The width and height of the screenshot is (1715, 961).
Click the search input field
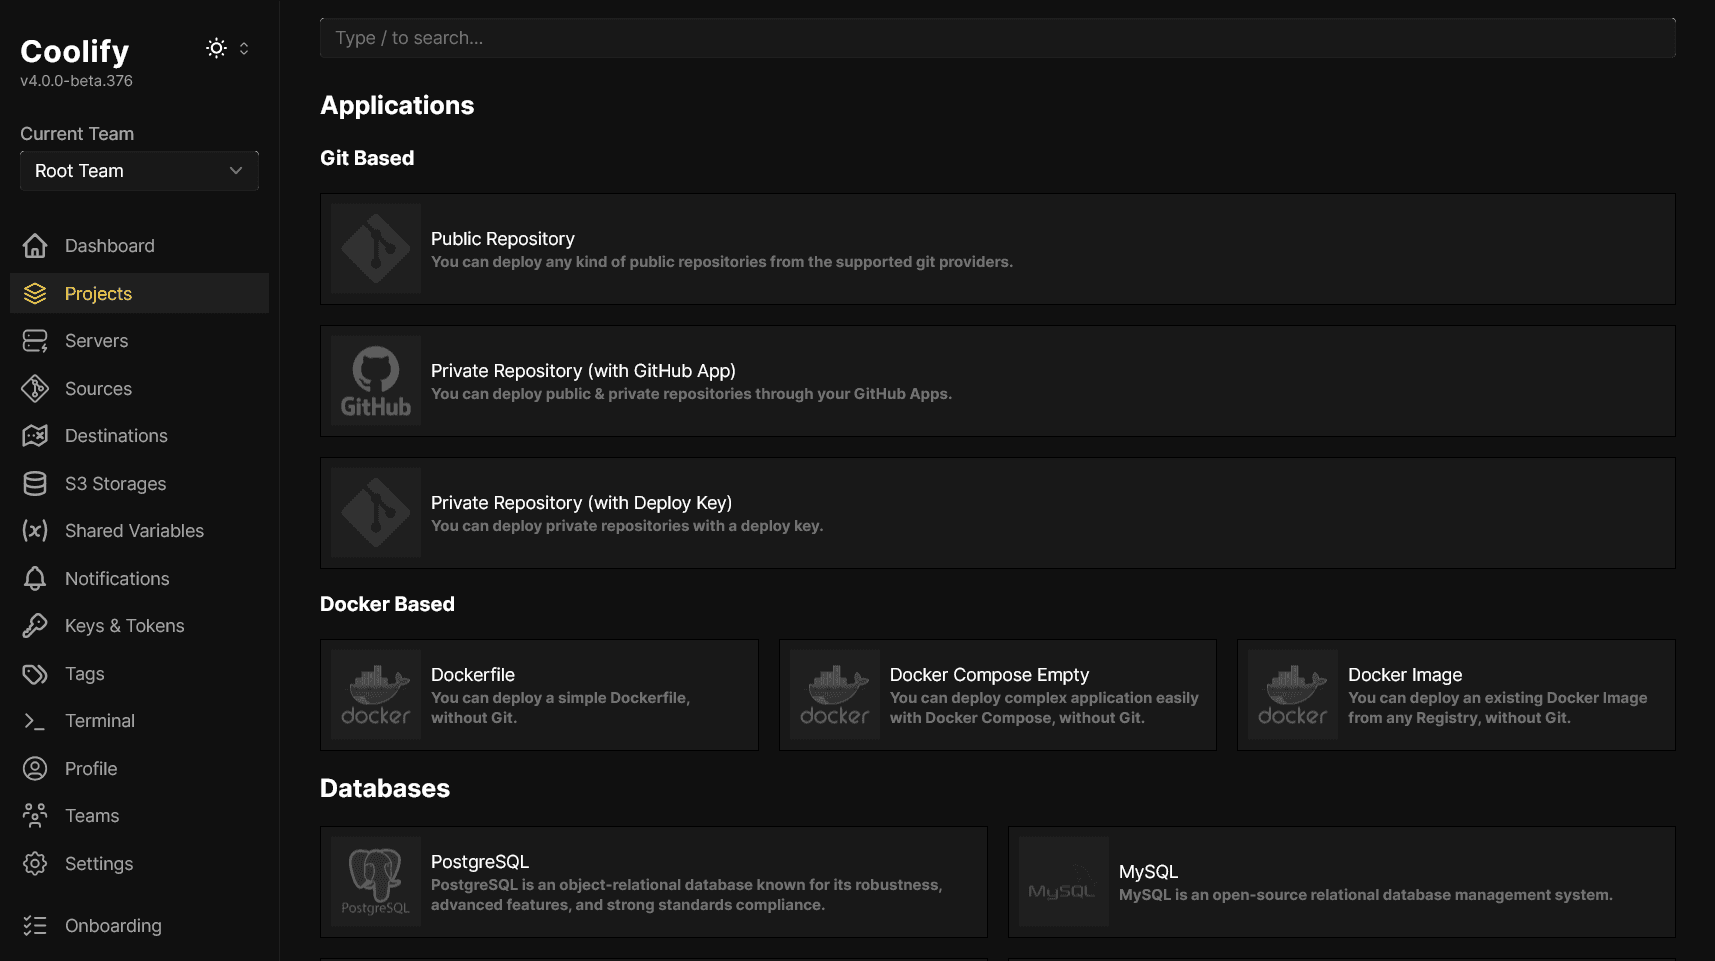pos(996,37)
